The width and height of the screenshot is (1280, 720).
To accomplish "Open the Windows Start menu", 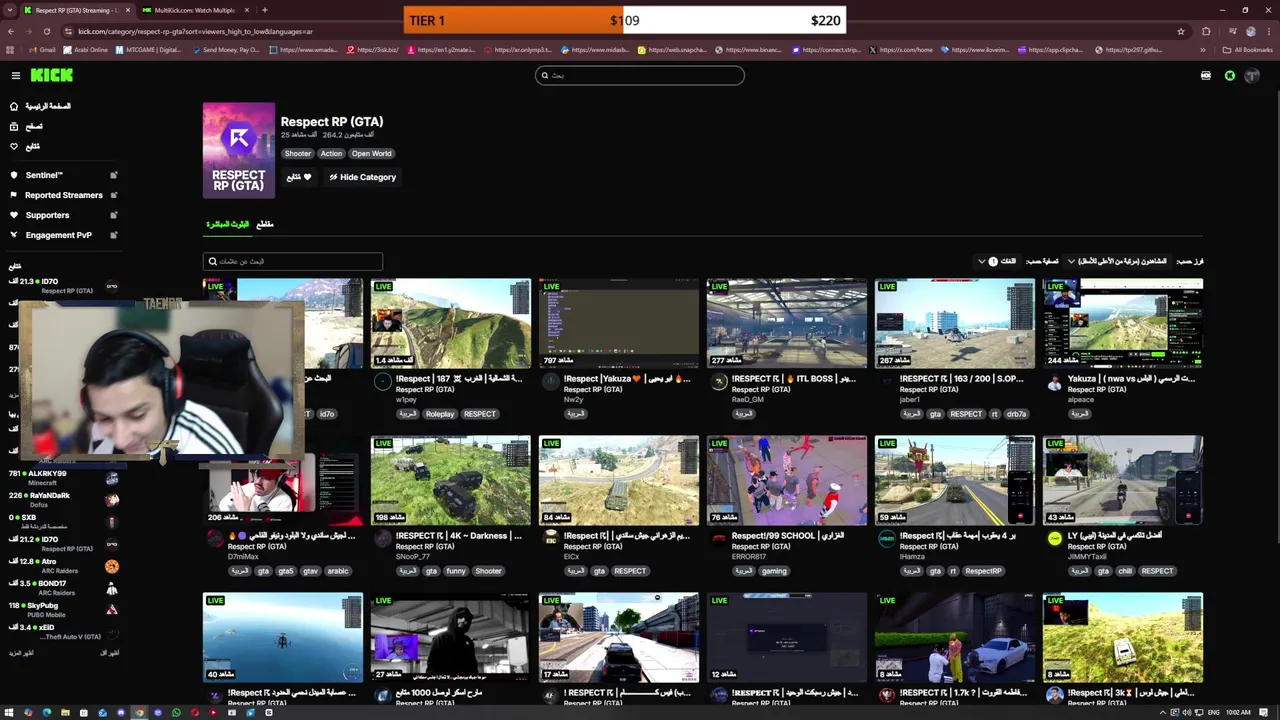I will coord(9,712).
